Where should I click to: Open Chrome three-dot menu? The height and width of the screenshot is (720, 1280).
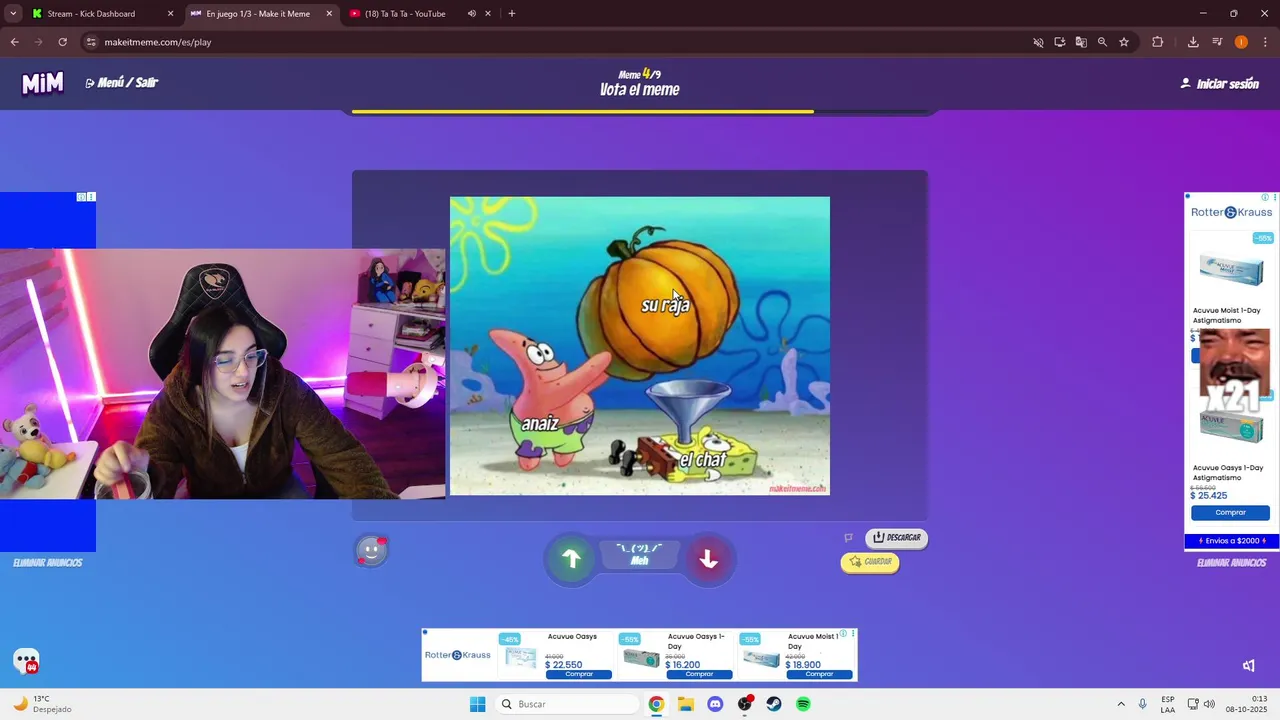coord(1265,42)
